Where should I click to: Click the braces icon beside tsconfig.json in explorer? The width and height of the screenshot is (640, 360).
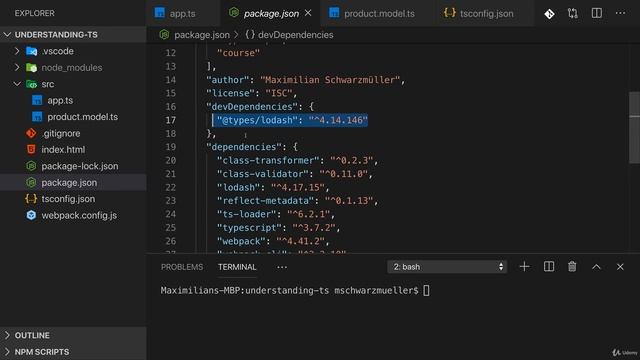31,199
